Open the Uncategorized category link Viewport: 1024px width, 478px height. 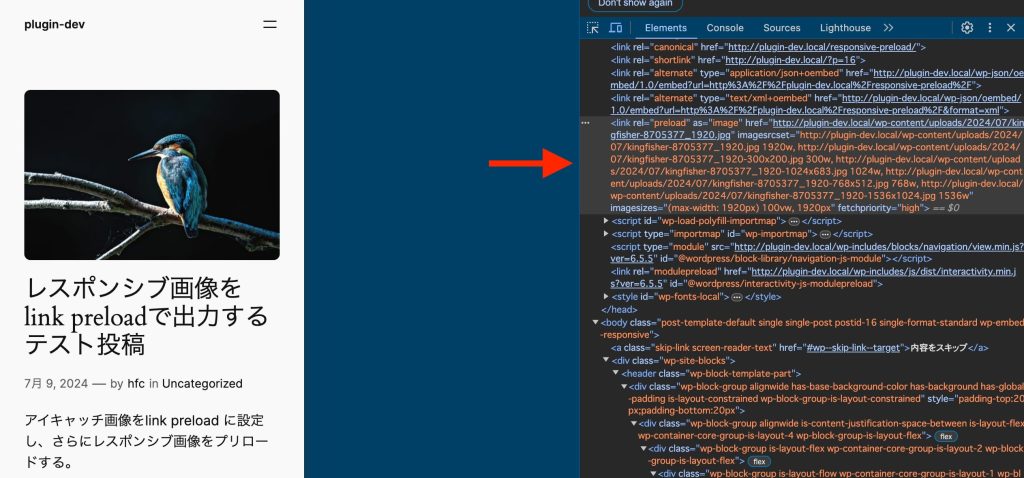click(202, 383)
